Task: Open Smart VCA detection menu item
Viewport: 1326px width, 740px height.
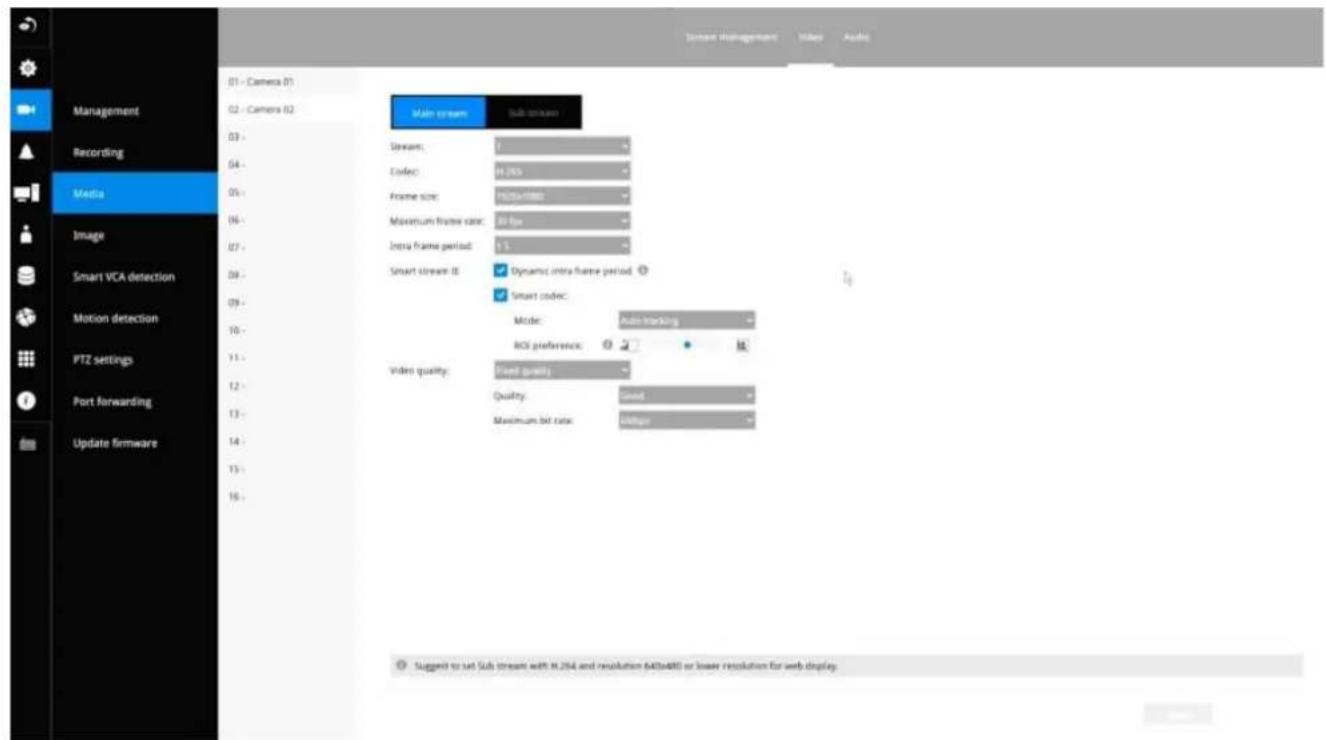Action: click(135, 276)
